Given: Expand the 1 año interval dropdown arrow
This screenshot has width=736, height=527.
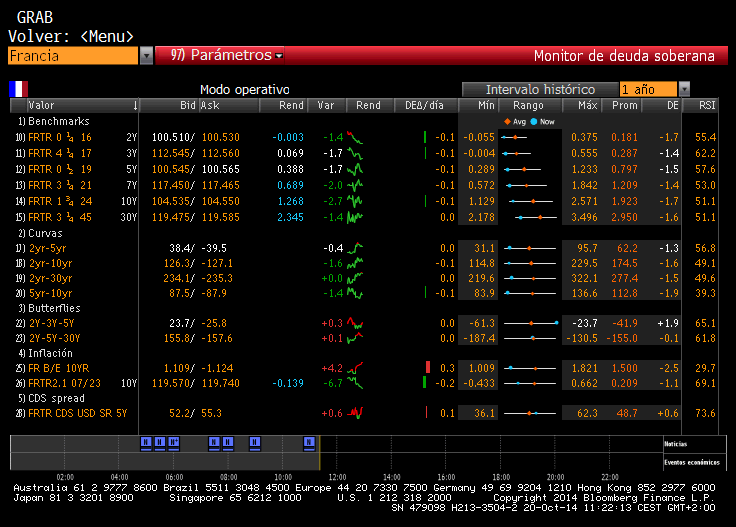Looking at the screenshot, I should click(x=684, y=89).
